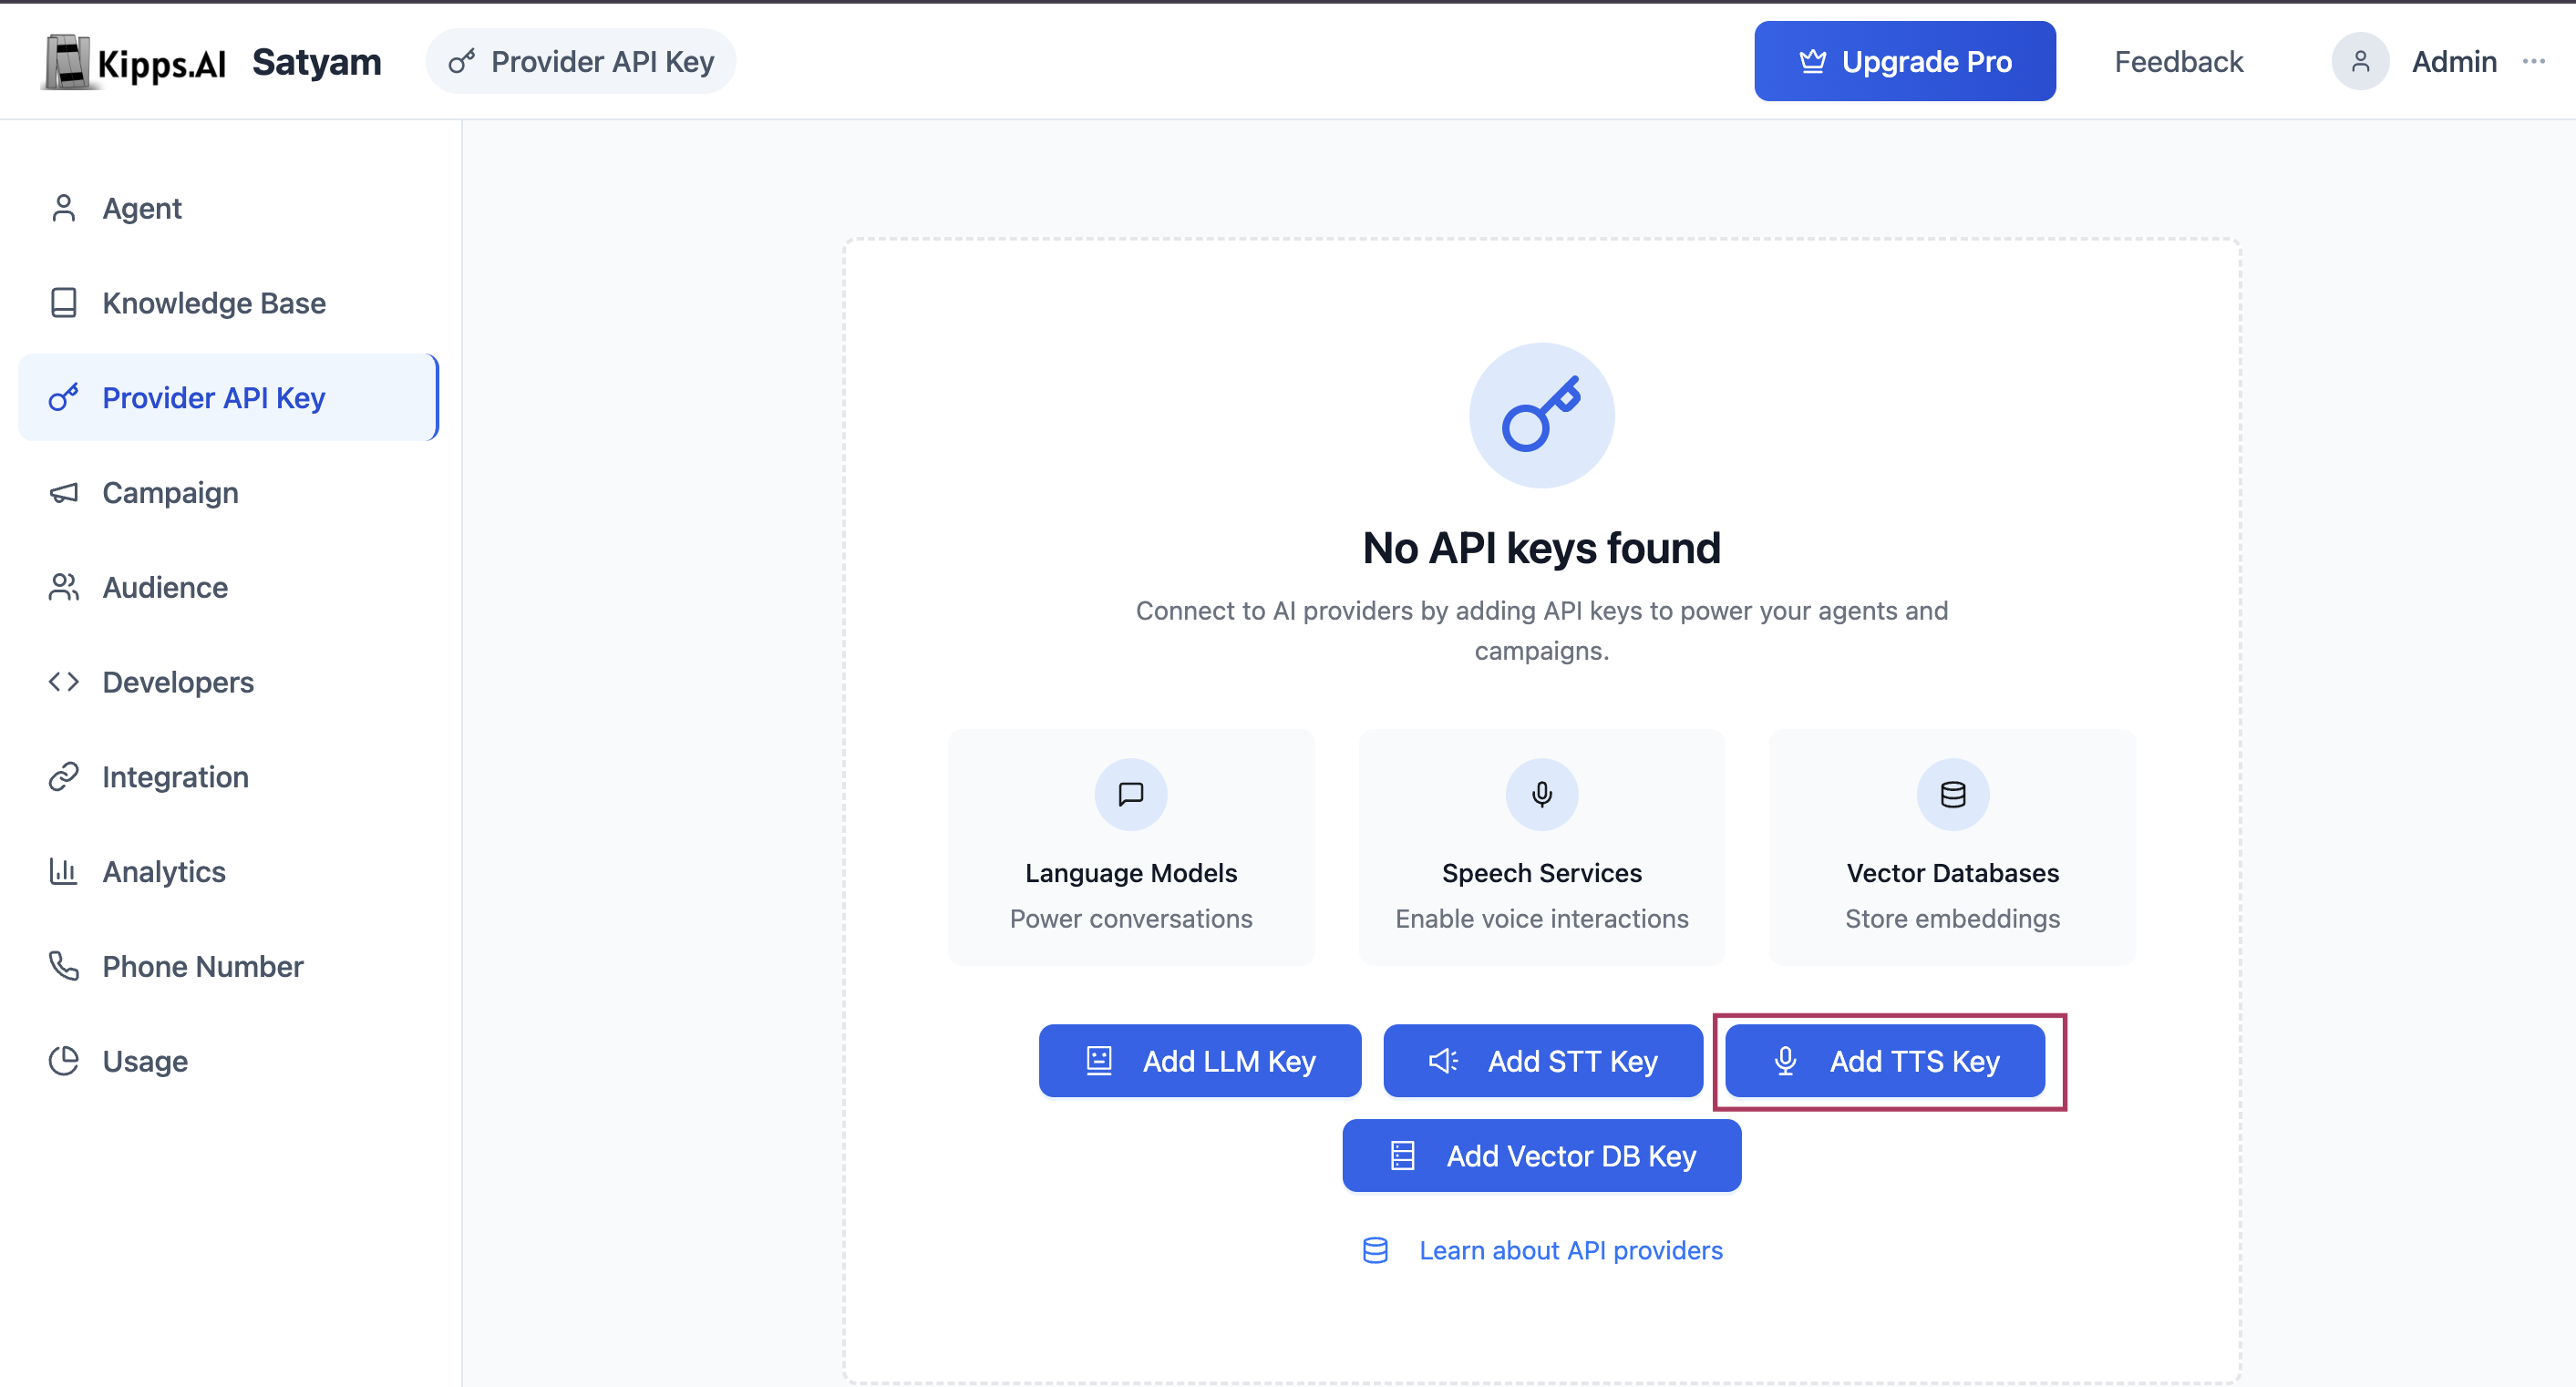Click the Provider API Key breadcrumb label
The image size is (2576, 1387).
pos(602,62)
